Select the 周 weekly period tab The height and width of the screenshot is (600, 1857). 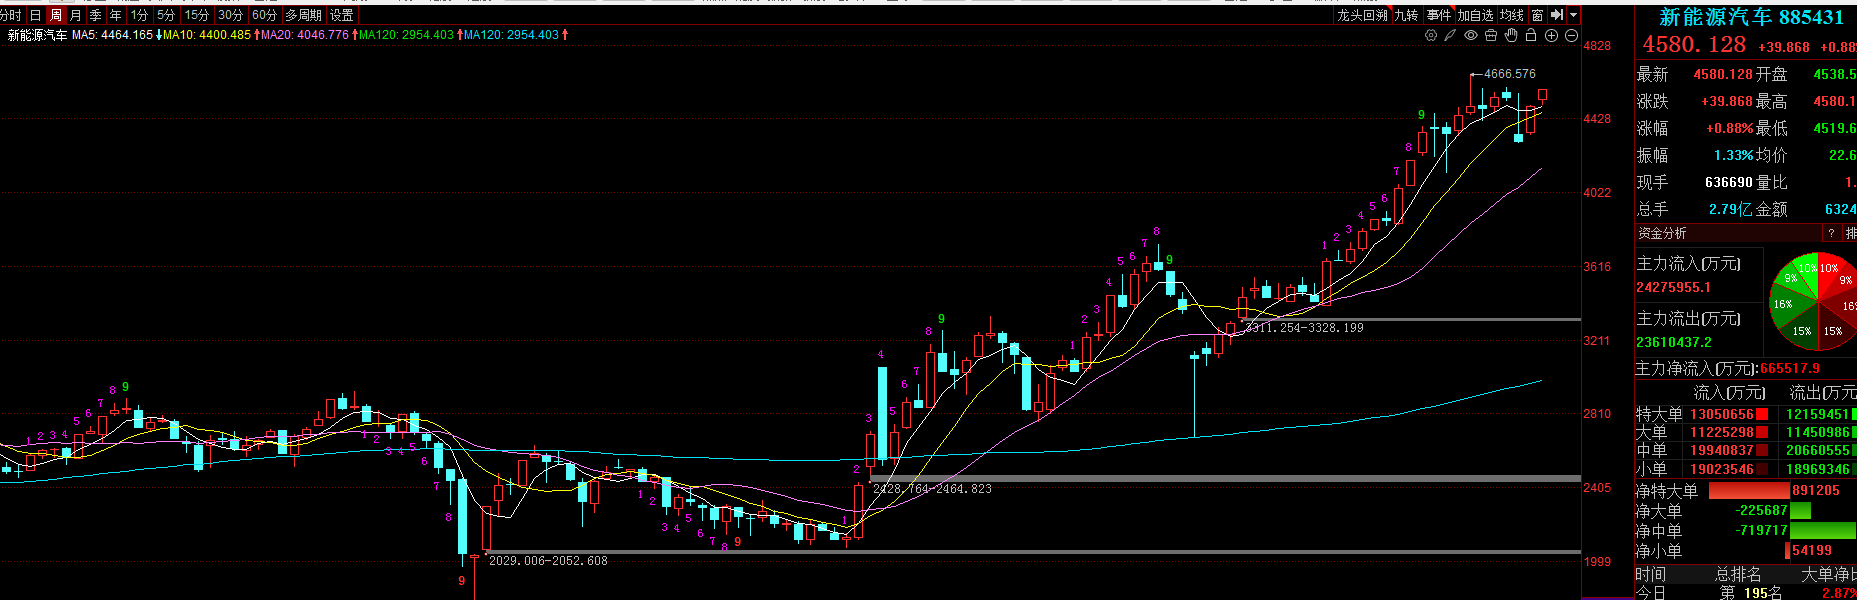pos(56,15)
